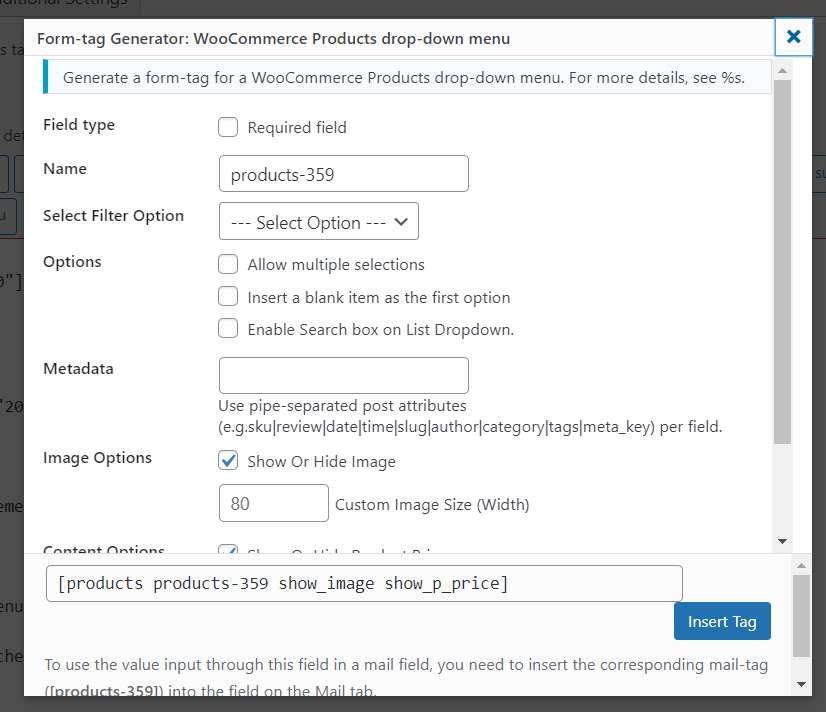Viewport: 826px width, 712px height.
Task: Click the lower pane scrollbar down arrow
Action: point(801,685)
